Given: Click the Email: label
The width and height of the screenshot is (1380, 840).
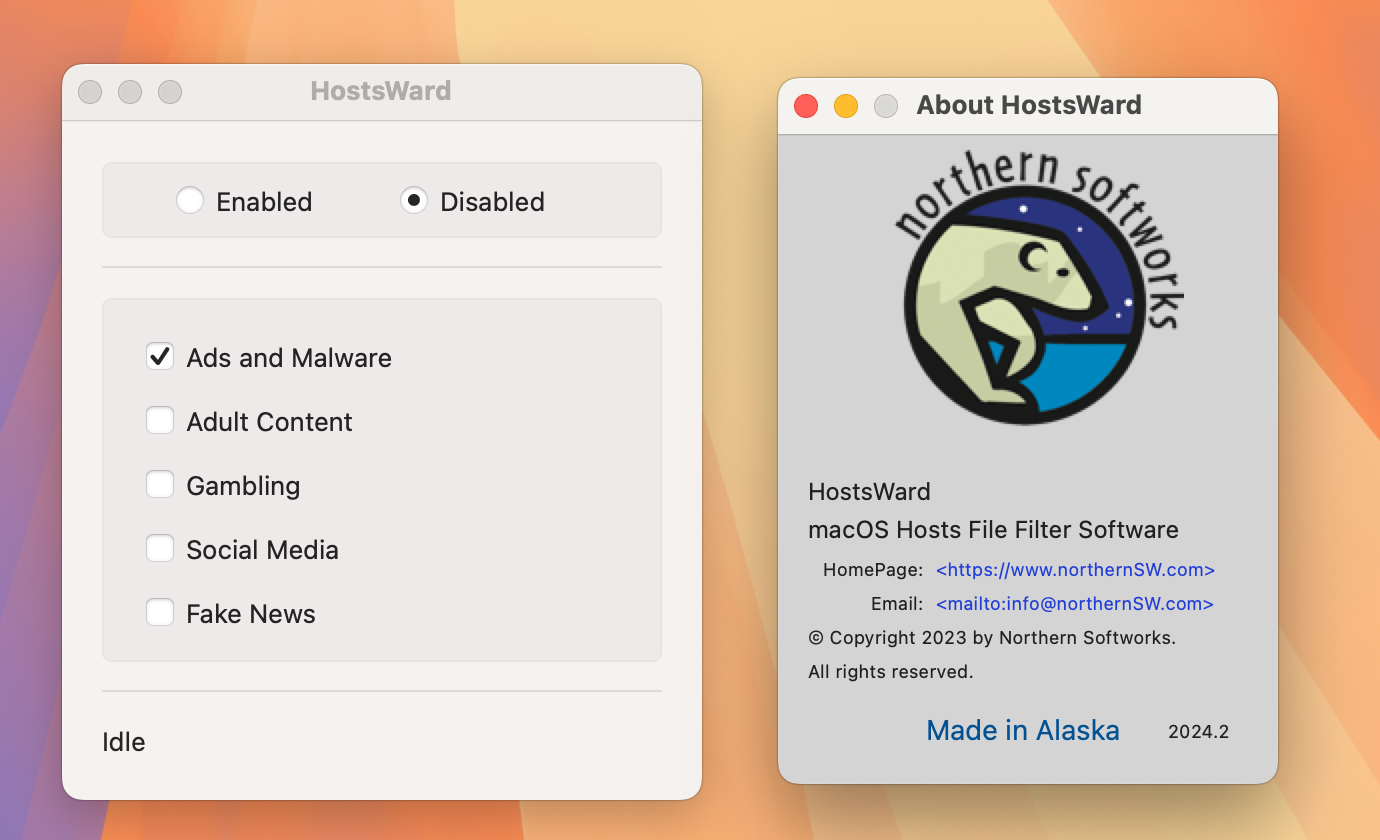Looking at the screenshot, I should (897, 604).
